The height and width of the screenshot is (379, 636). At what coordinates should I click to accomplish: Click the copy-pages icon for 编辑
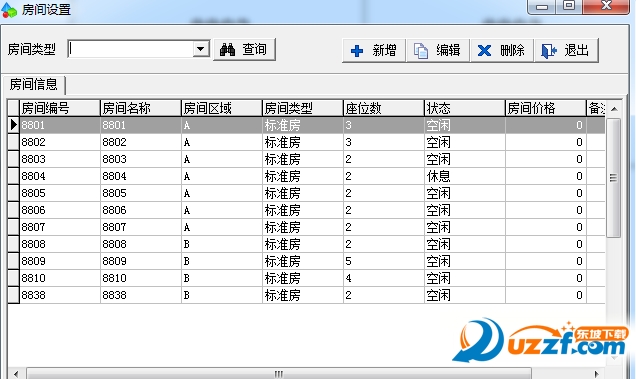pos(421,51)
